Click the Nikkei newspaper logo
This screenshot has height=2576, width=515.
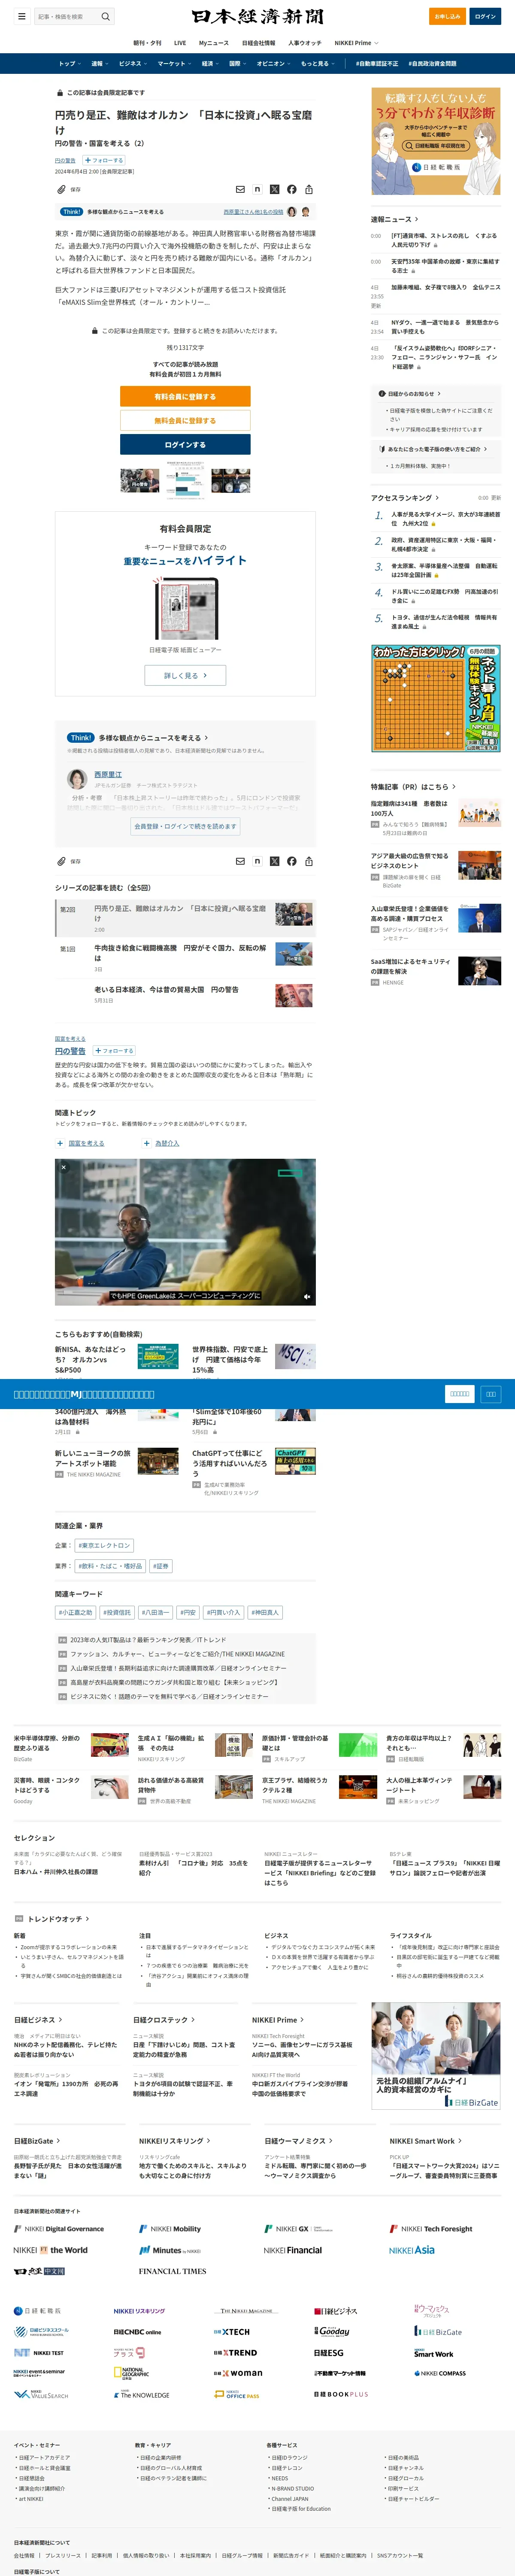(x=258, y=16)
